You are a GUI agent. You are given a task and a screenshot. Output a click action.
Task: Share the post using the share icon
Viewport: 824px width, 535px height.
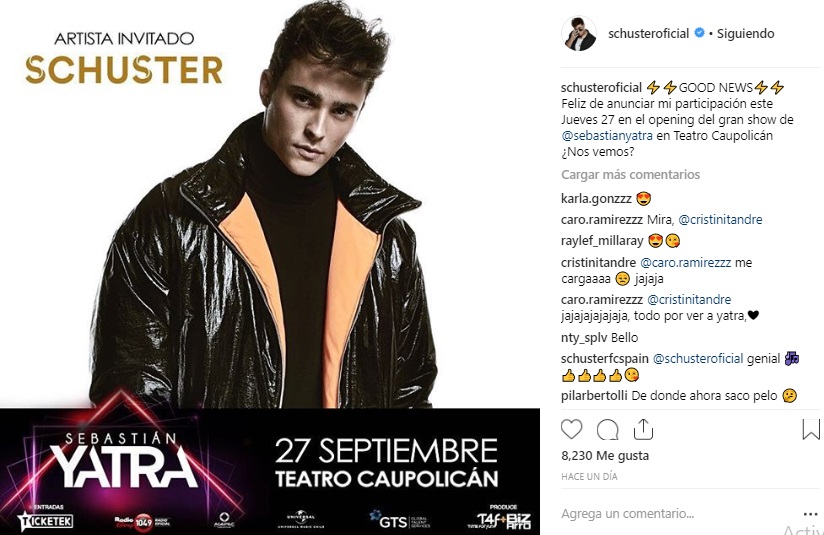coord(643,429)
